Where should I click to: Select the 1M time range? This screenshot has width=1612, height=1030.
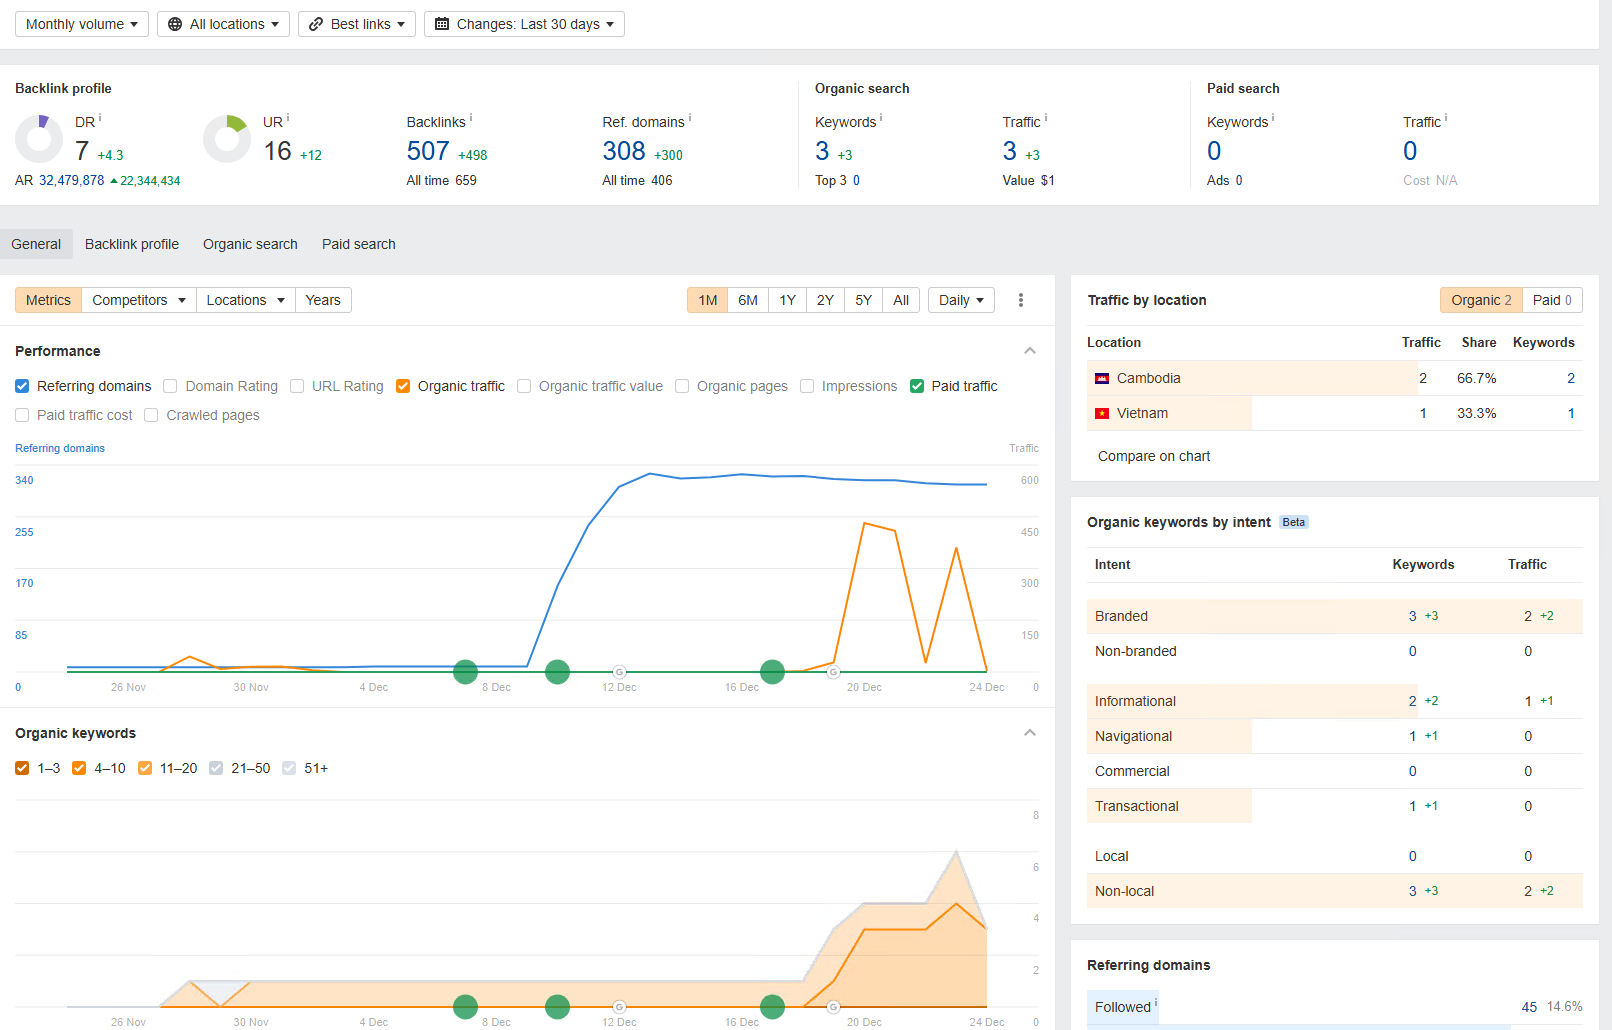[x=708, y=300]
